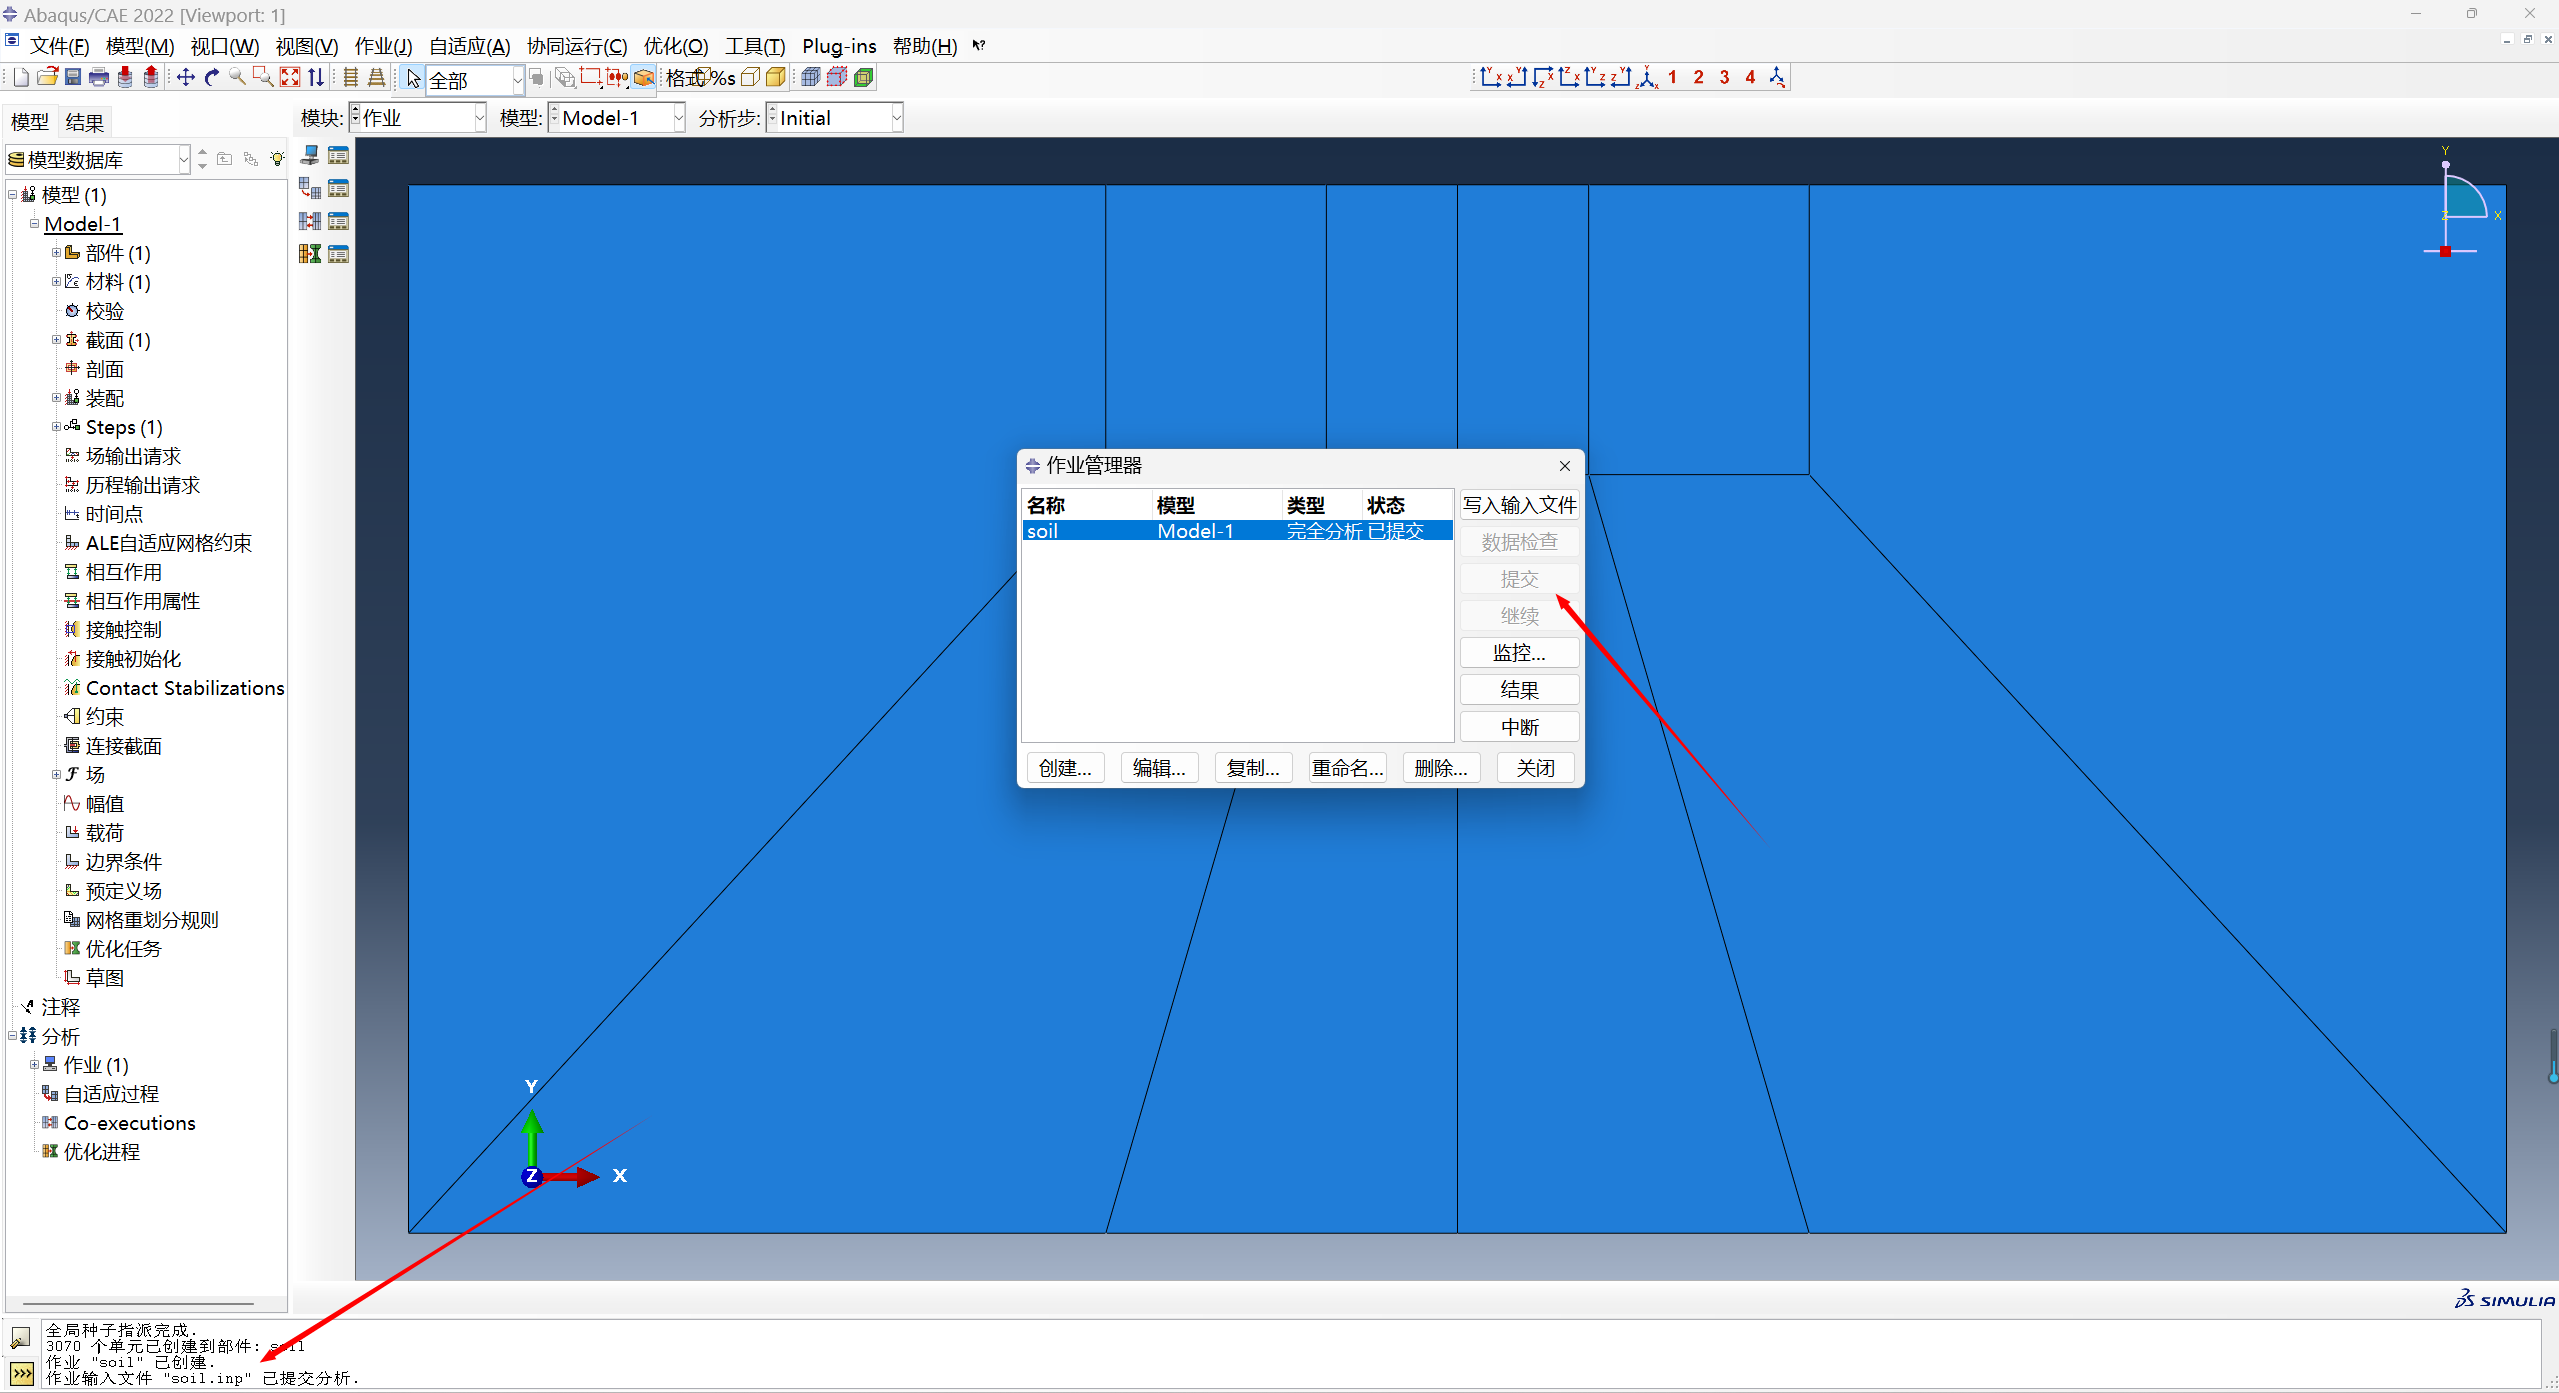Viewport: 2559px width, 1393px height.
Task: Apply the iso view icon
Action: click(x=1647, y=77)
